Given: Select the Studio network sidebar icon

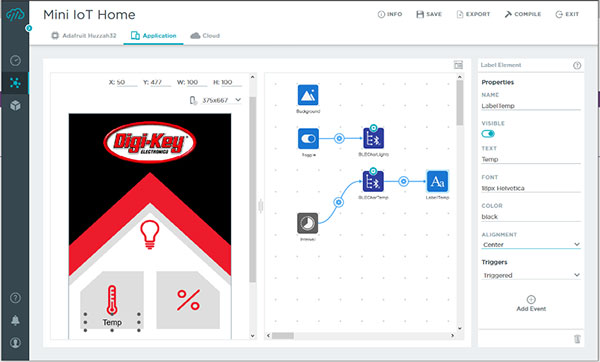Looking at the screenshot, I should pos(15,83).
